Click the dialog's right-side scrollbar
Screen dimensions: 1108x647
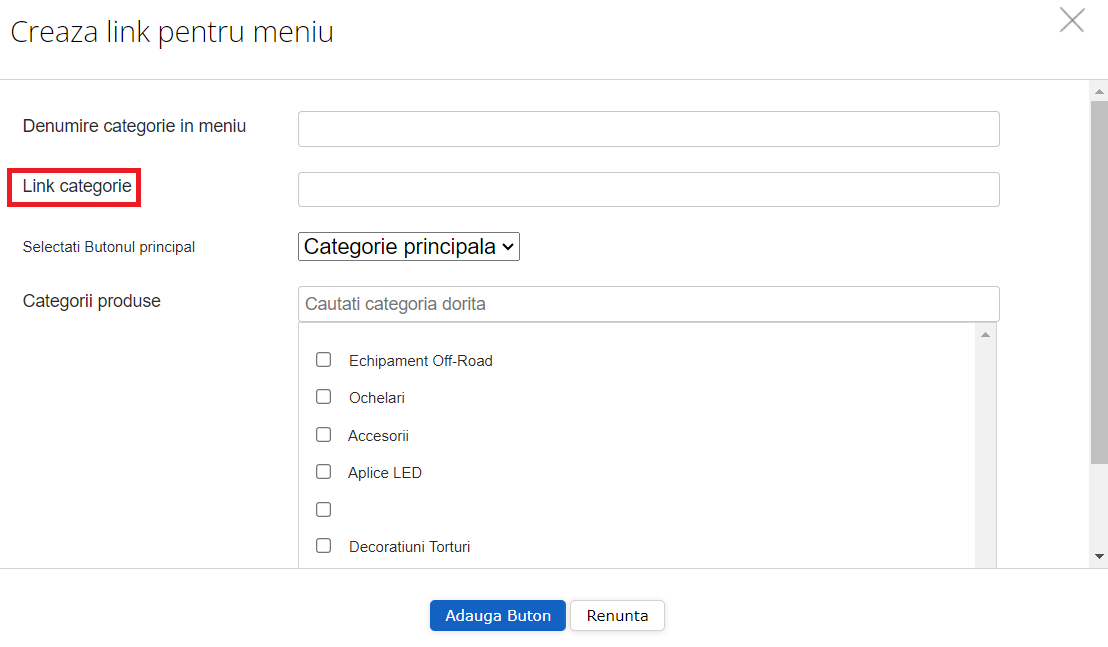[1098, 300]
